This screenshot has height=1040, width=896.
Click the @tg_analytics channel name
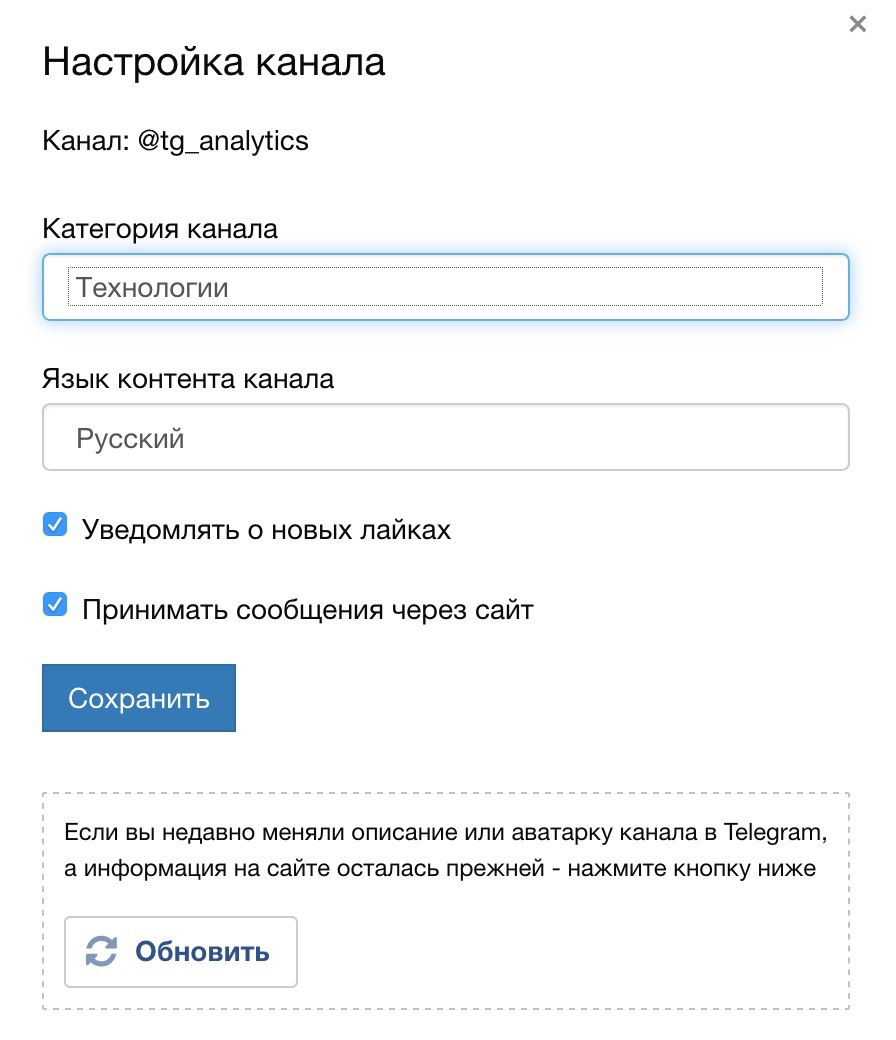pyautogui.click(x=223, y=141)
